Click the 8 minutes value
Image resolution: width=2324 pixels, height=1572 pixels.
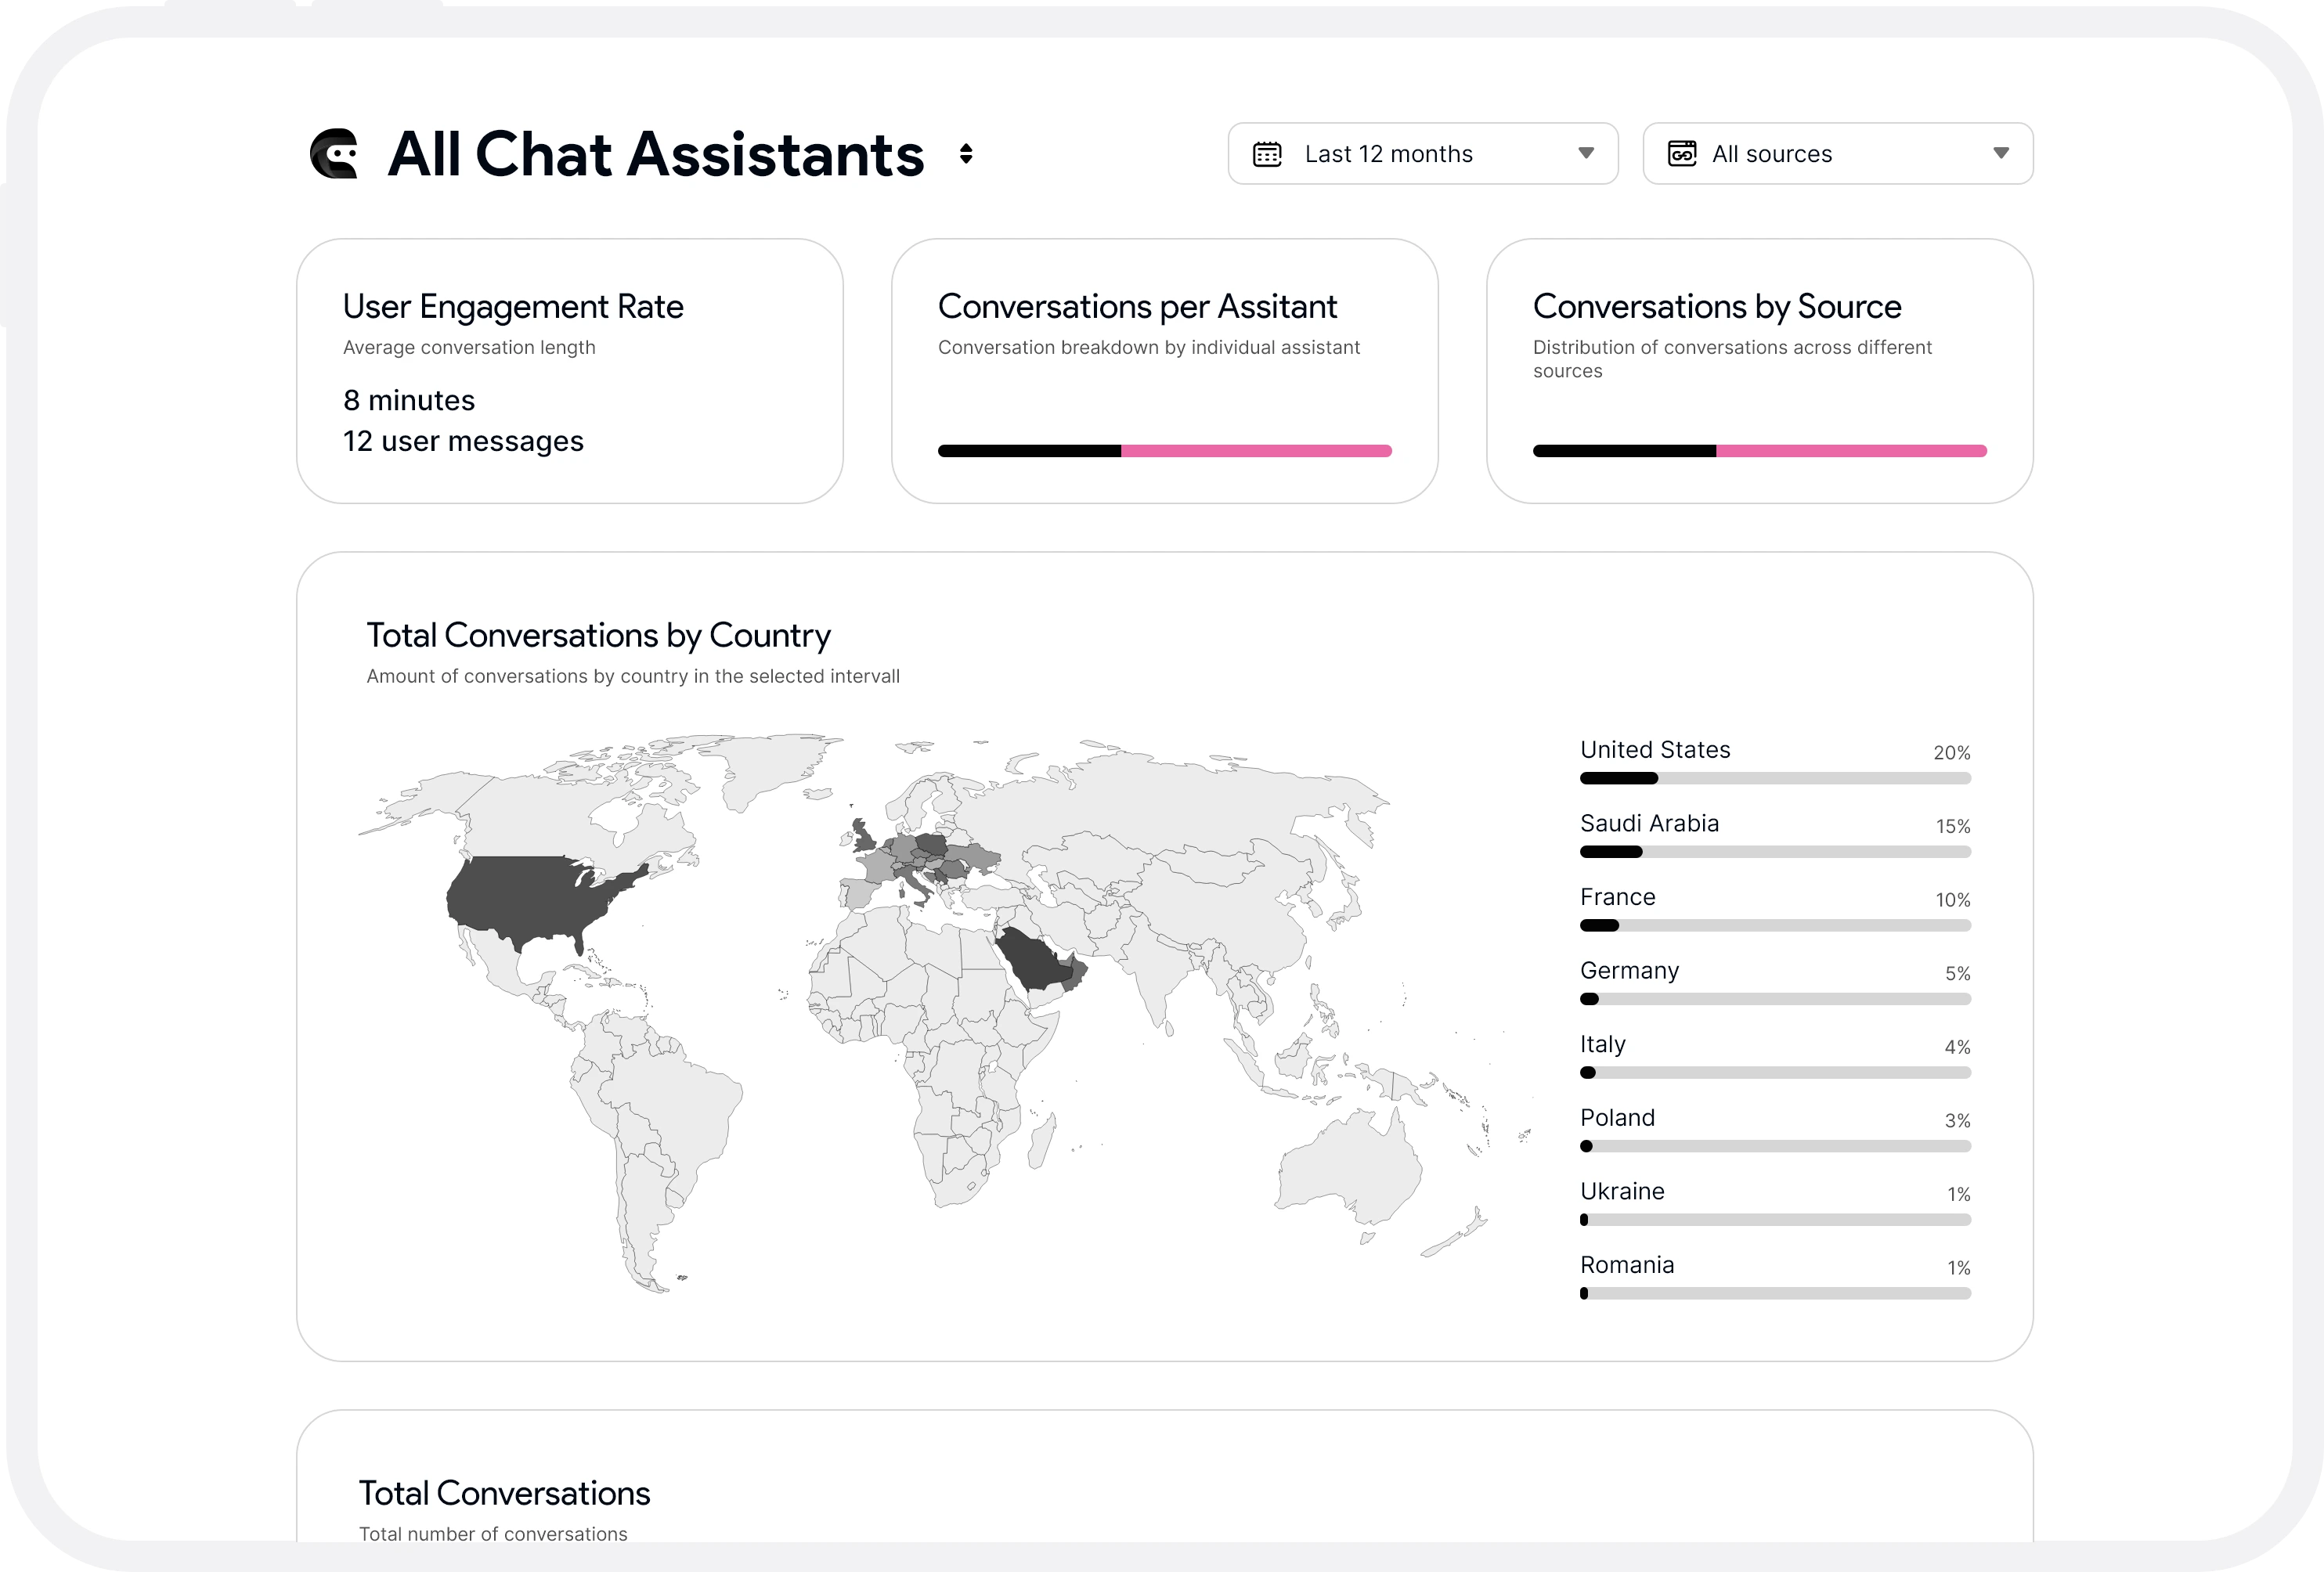point(409,400)
